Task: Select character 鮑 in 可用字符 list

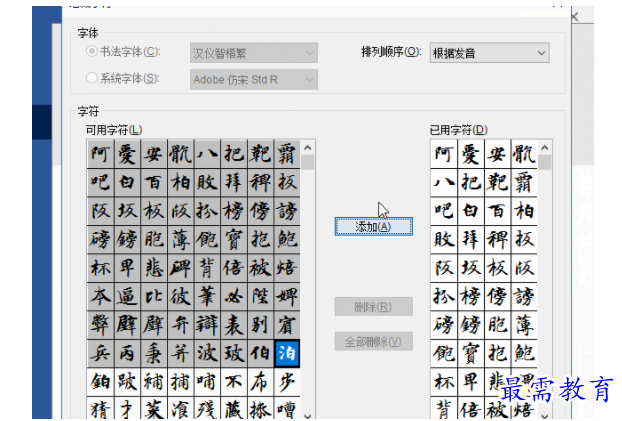Action: tap(287, 239)
